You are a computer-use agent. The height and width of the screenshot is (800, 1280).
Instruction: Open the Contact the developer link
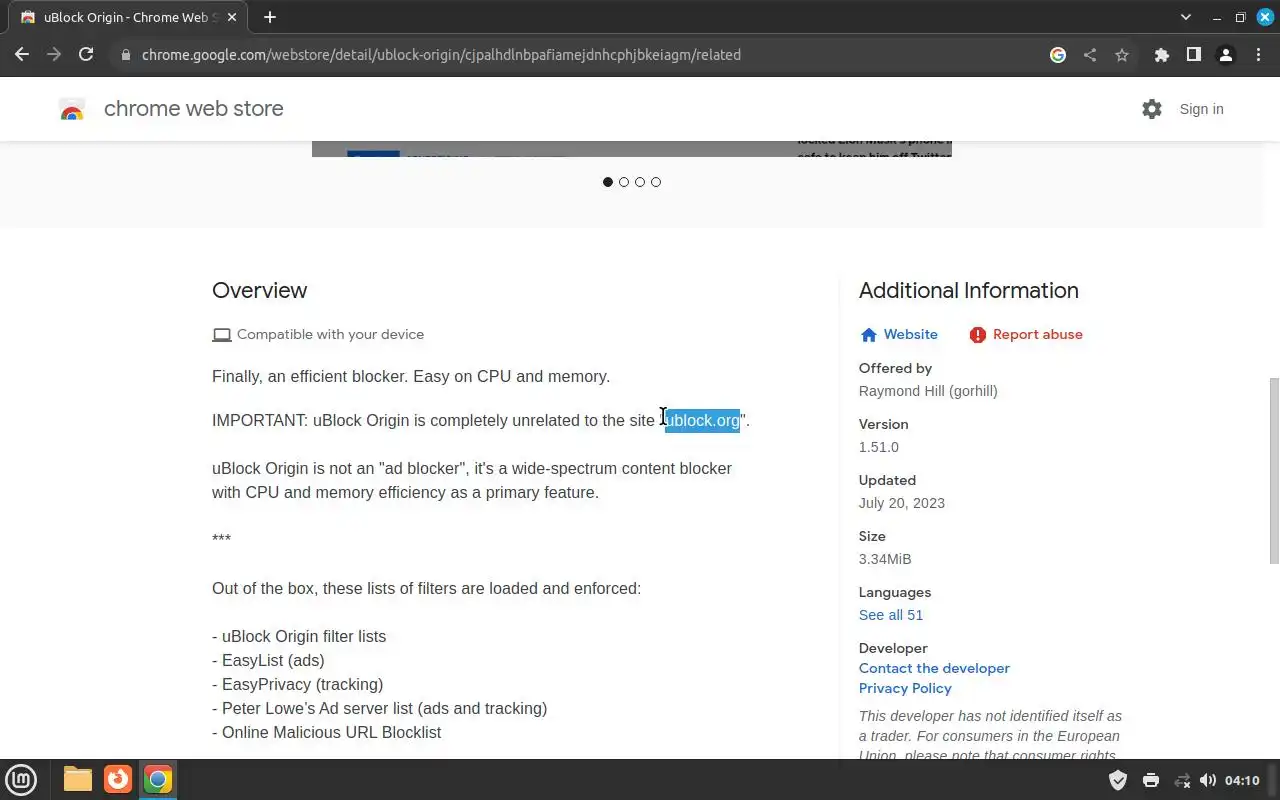click(x=934, y=668)
